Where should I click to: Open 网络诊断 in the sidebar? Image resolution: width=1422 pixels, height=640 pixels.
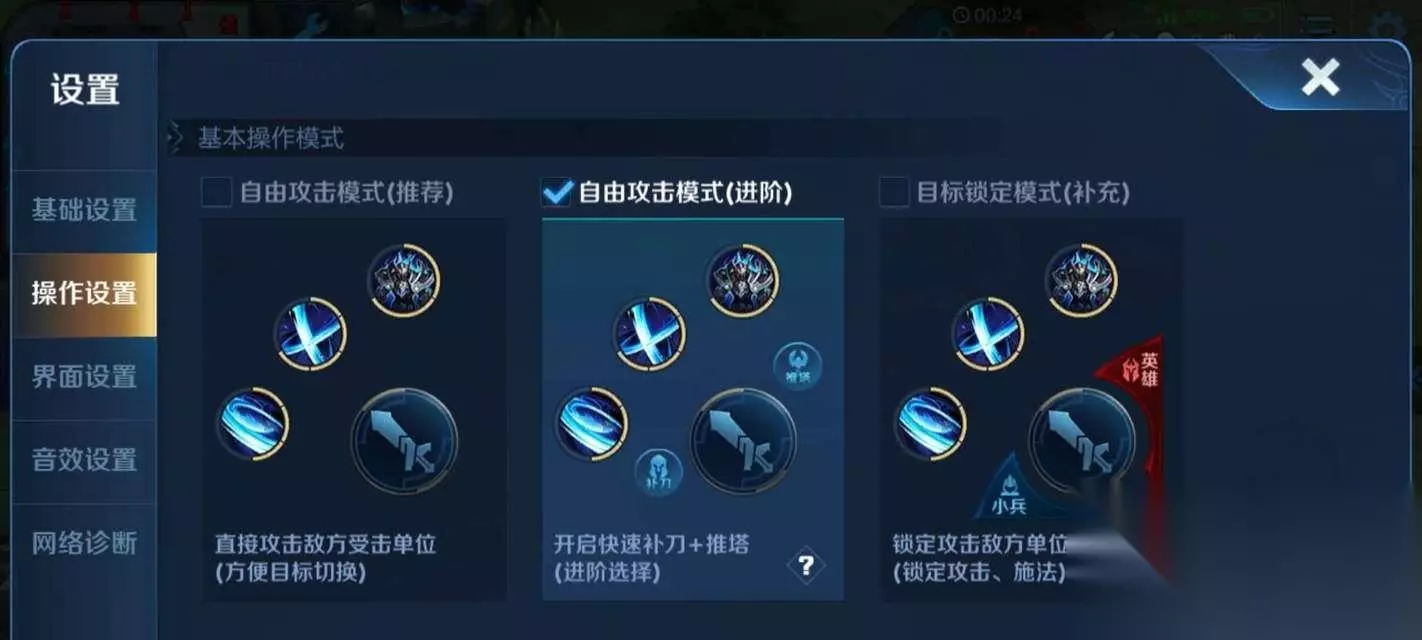point(84,543)
